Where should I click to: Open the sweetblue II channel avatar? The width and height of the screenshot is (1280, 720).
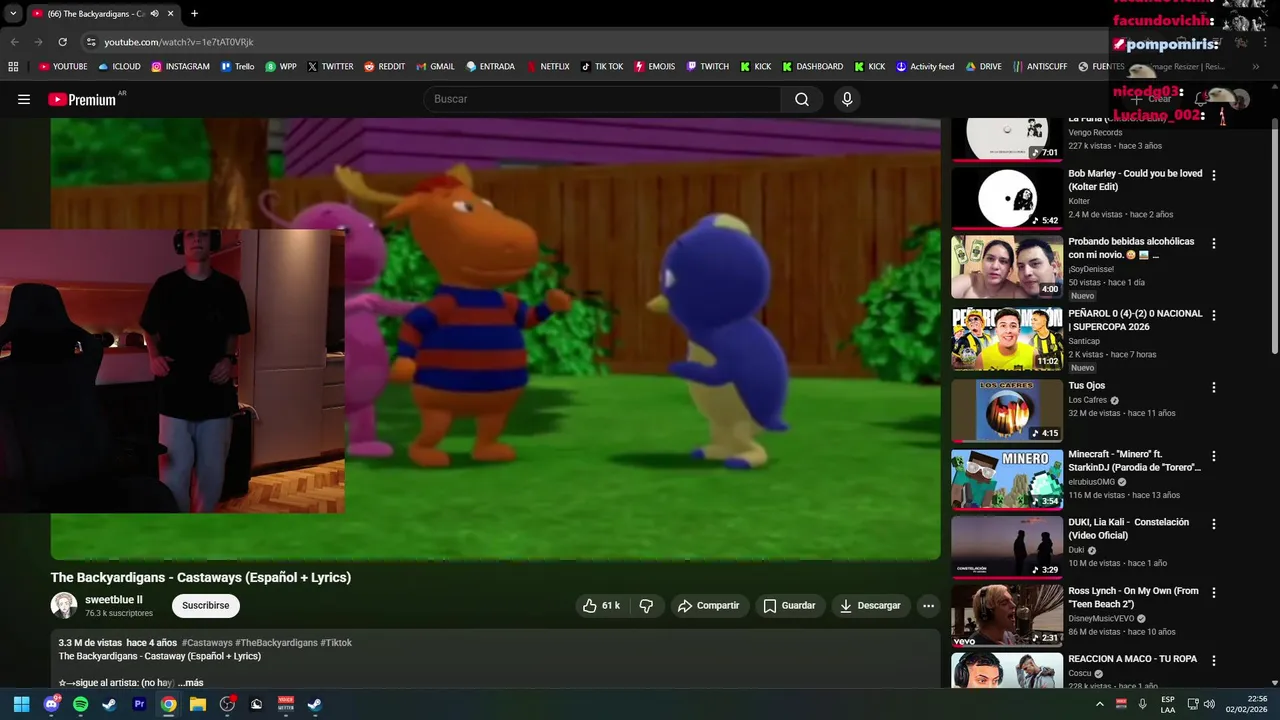pos(64,605)
